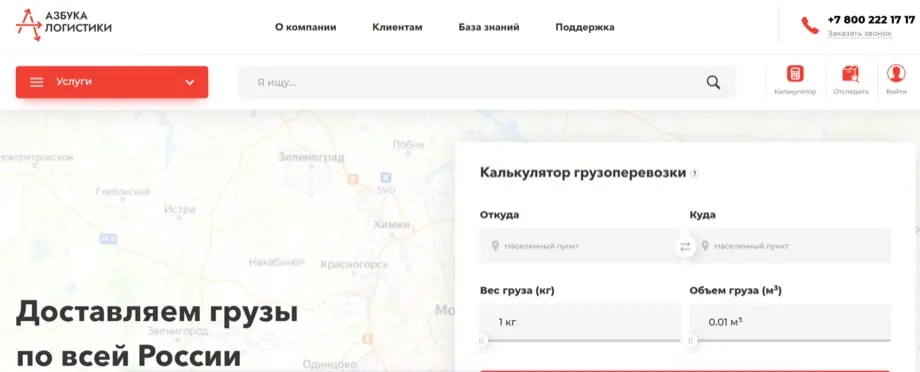The image size is (920, 372).
Task: Click the Войти user profile icon
Action: pos(896,73)
